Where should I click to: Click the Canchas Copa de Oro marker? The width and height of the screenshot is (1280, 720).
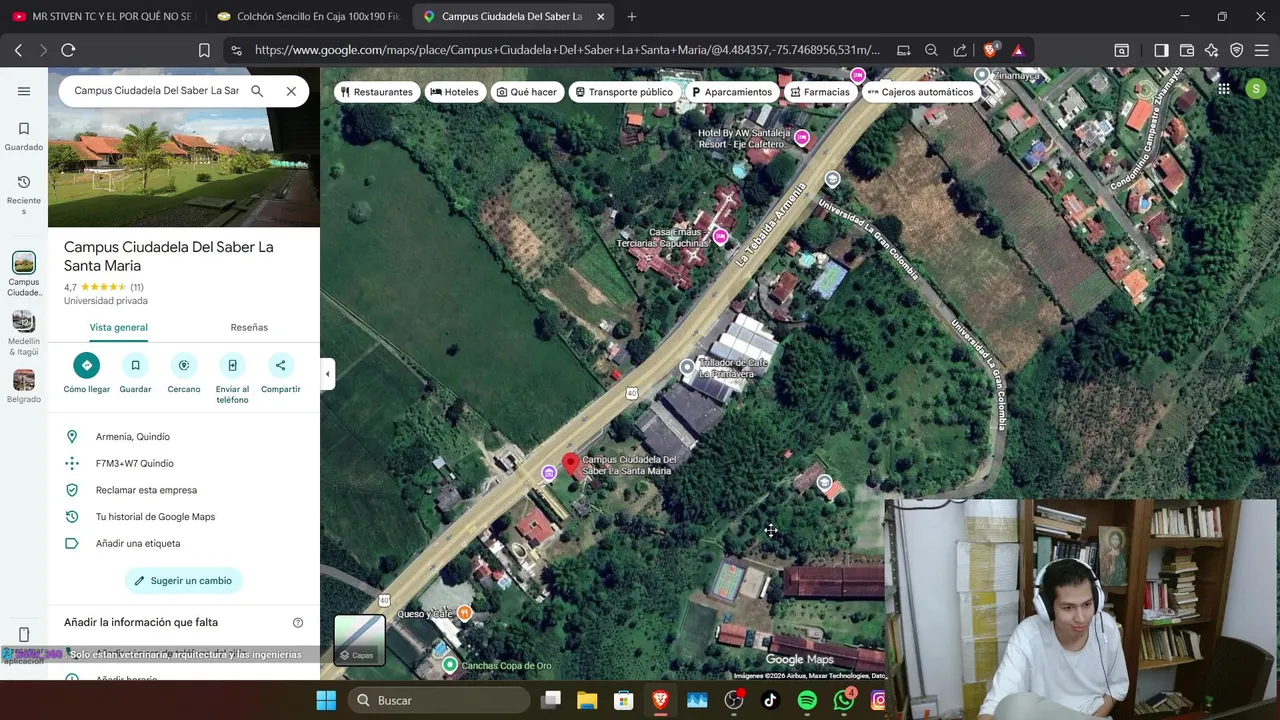(450, 665)
